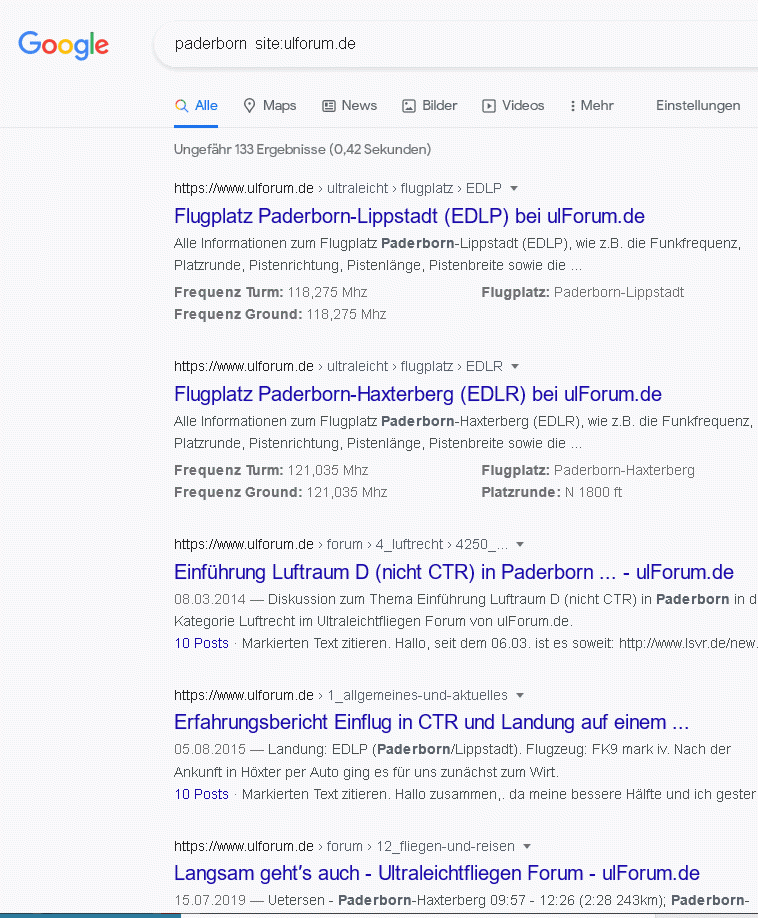This screenshot has width=758, height=918.
Task: Click 'Platzrunde: N 1800 ft' text
Action: pyautogui.click(x=551, y=493)
